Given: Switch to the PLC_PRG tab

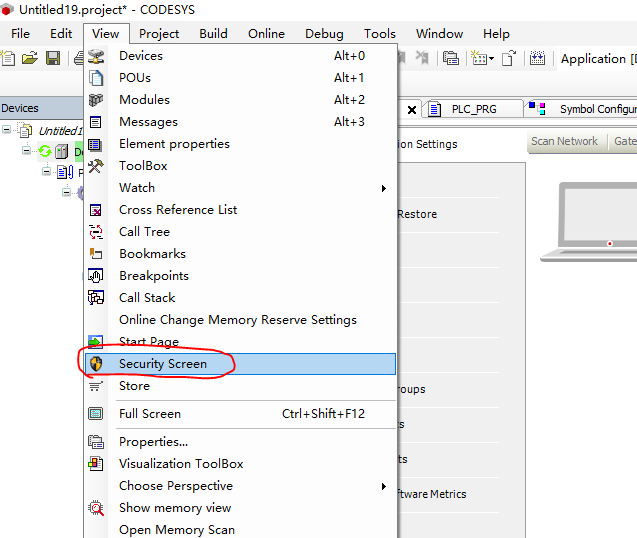Looking at the screenshot, I should pyautogui.click(x=474, y=109).
